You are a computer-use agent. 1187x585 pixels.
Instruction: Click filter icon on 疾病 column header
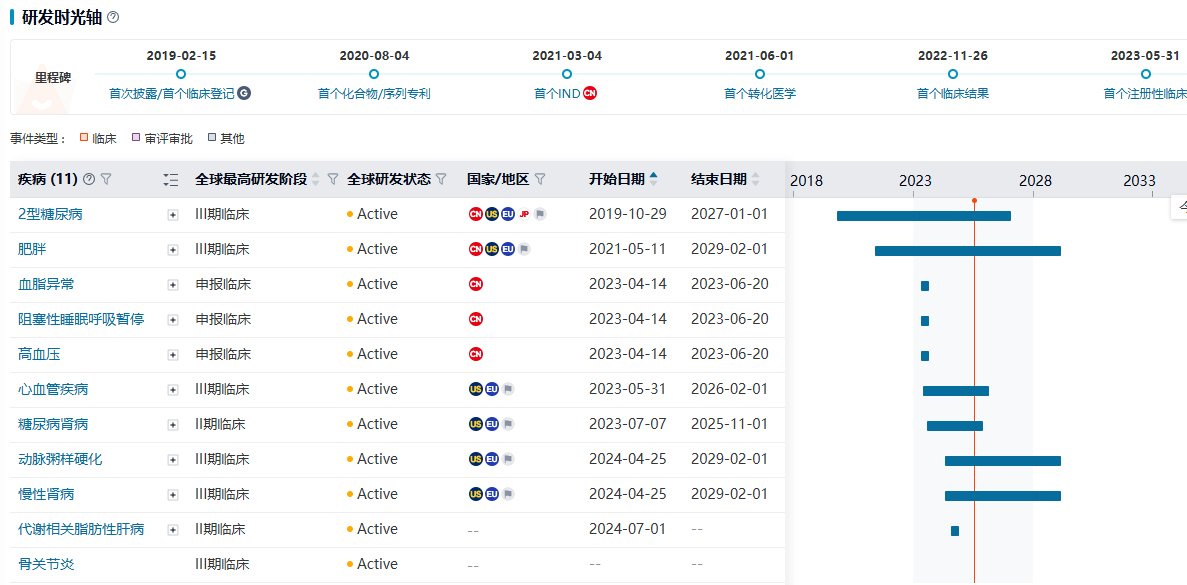[x=106, y=180]
